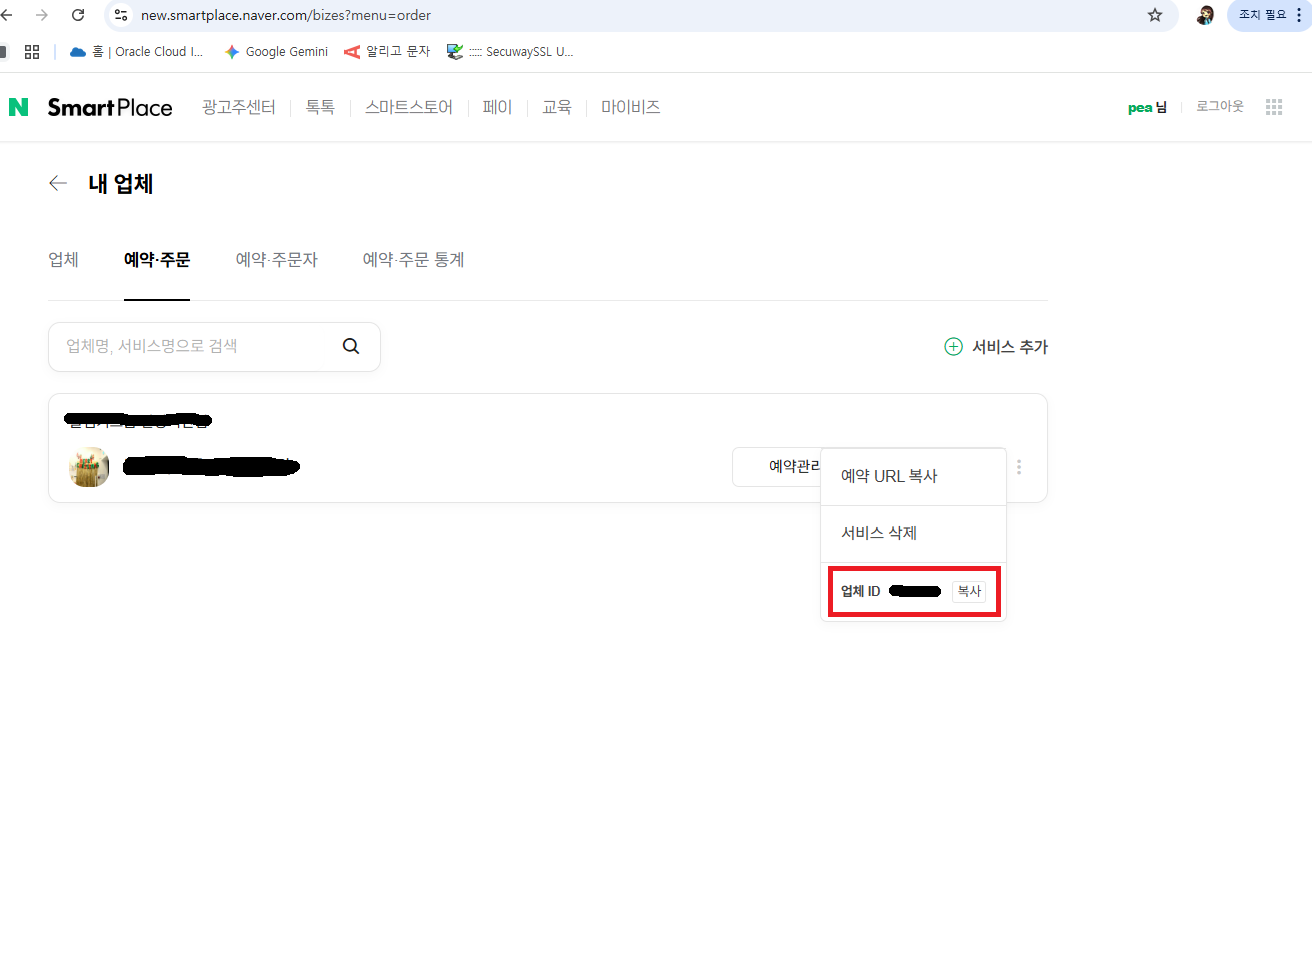
Task: Open the Google account profile icon
Action: pyautogui.click(x=1205, y=15)
